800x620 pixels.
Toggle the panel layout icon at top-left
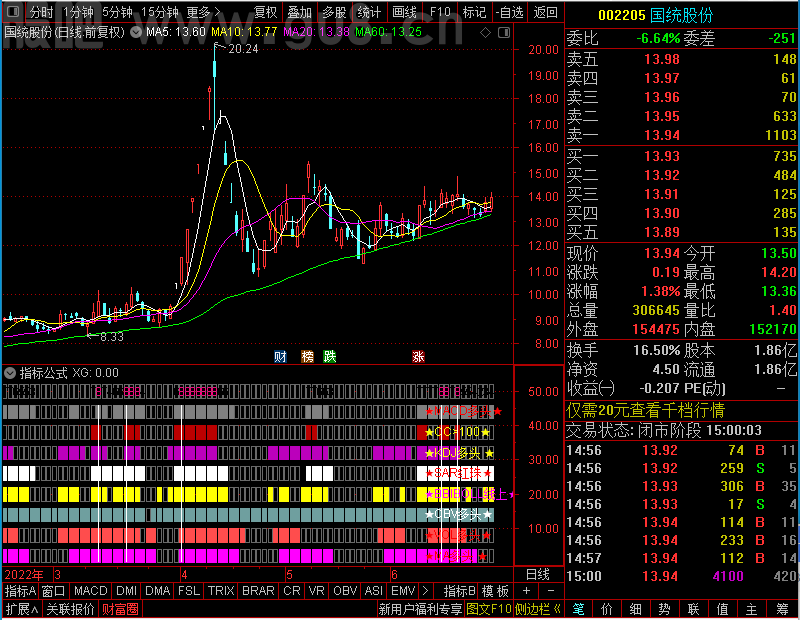pyautogui.click(x=13, y=11)
